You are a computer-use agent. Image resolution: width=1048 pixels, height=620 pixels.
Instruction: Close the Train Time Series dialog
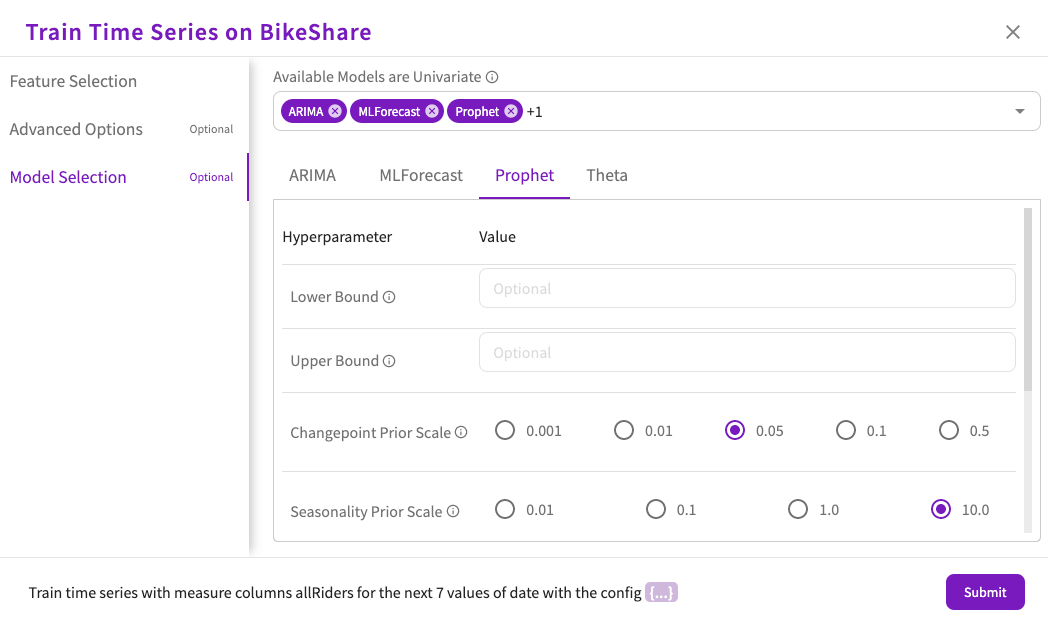tap(1013, 32)
